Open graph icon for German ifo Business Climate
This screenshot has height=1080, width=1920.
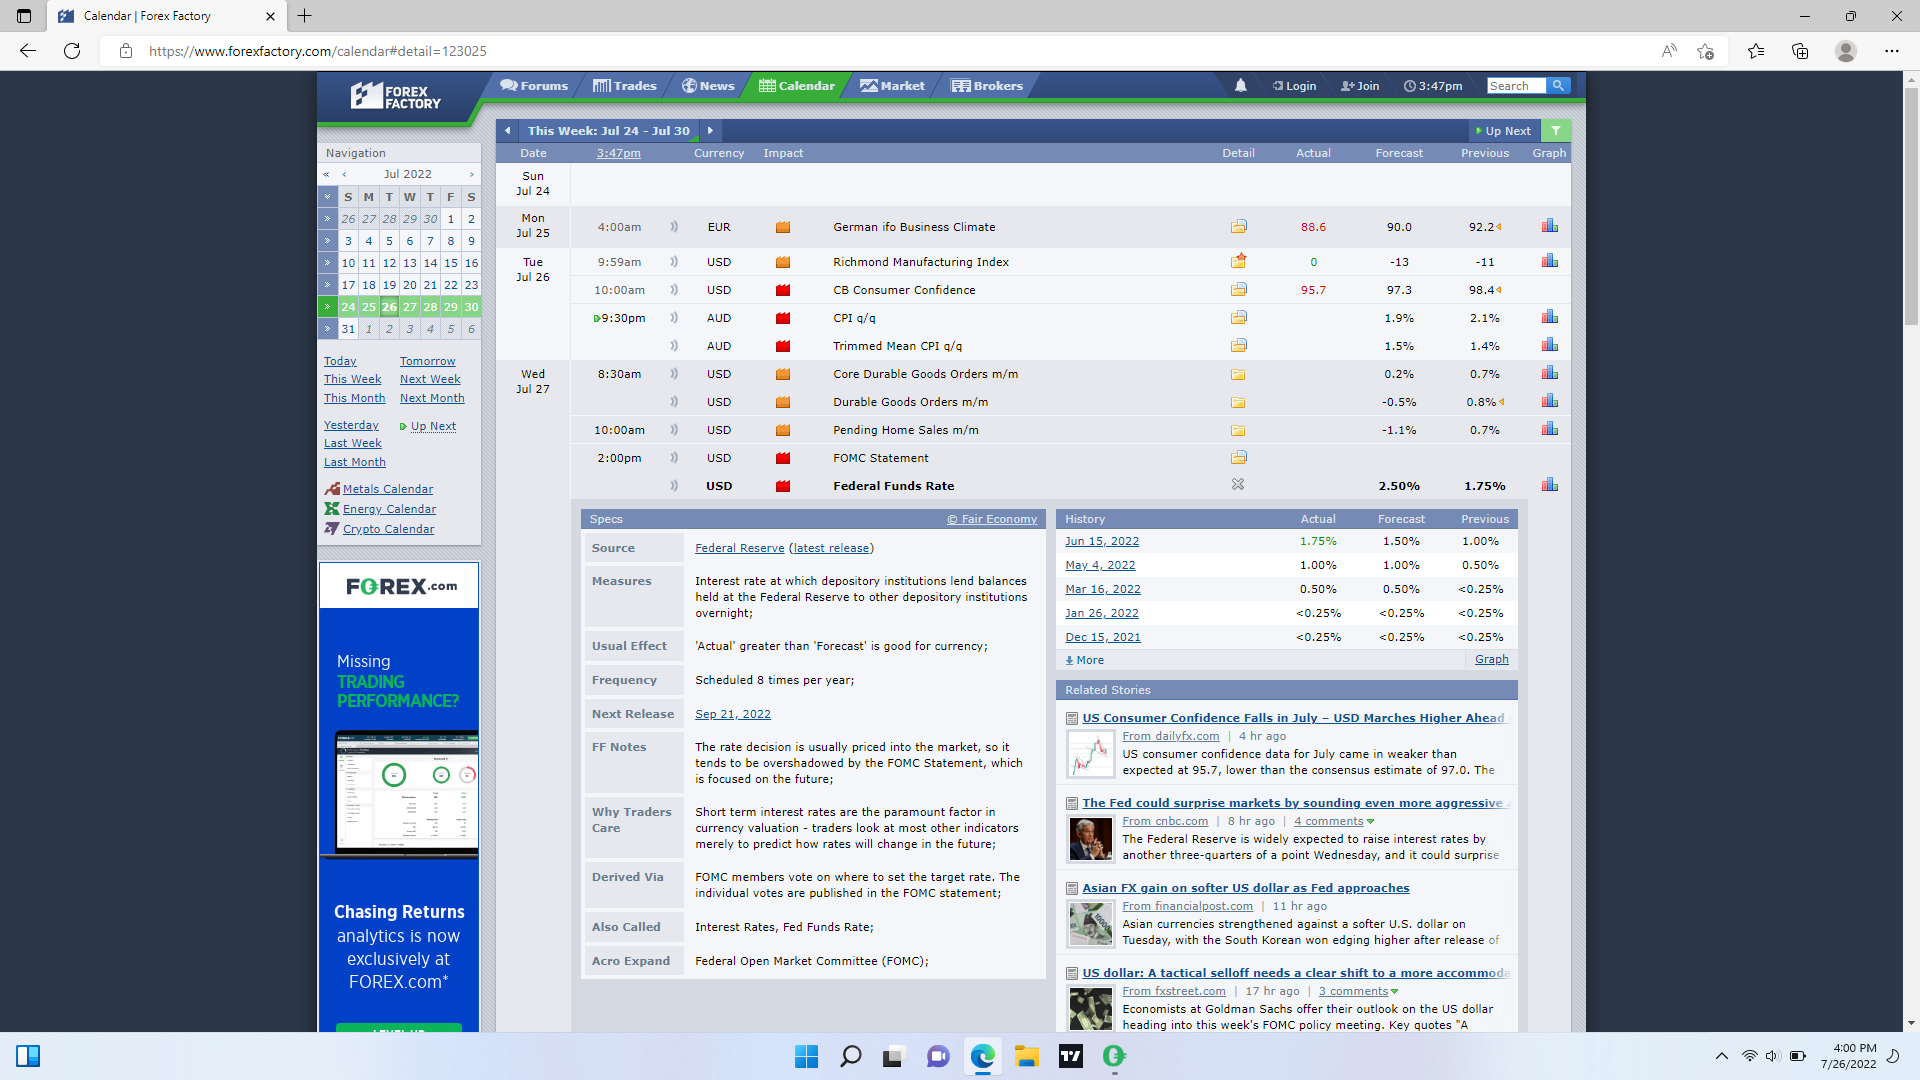pos(1549,226)
